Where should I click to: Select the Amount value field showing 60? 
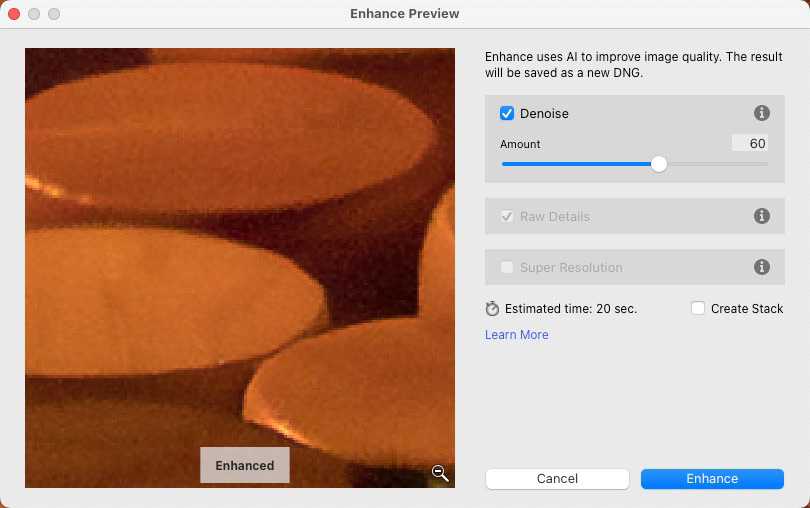[x=750, y=143]
